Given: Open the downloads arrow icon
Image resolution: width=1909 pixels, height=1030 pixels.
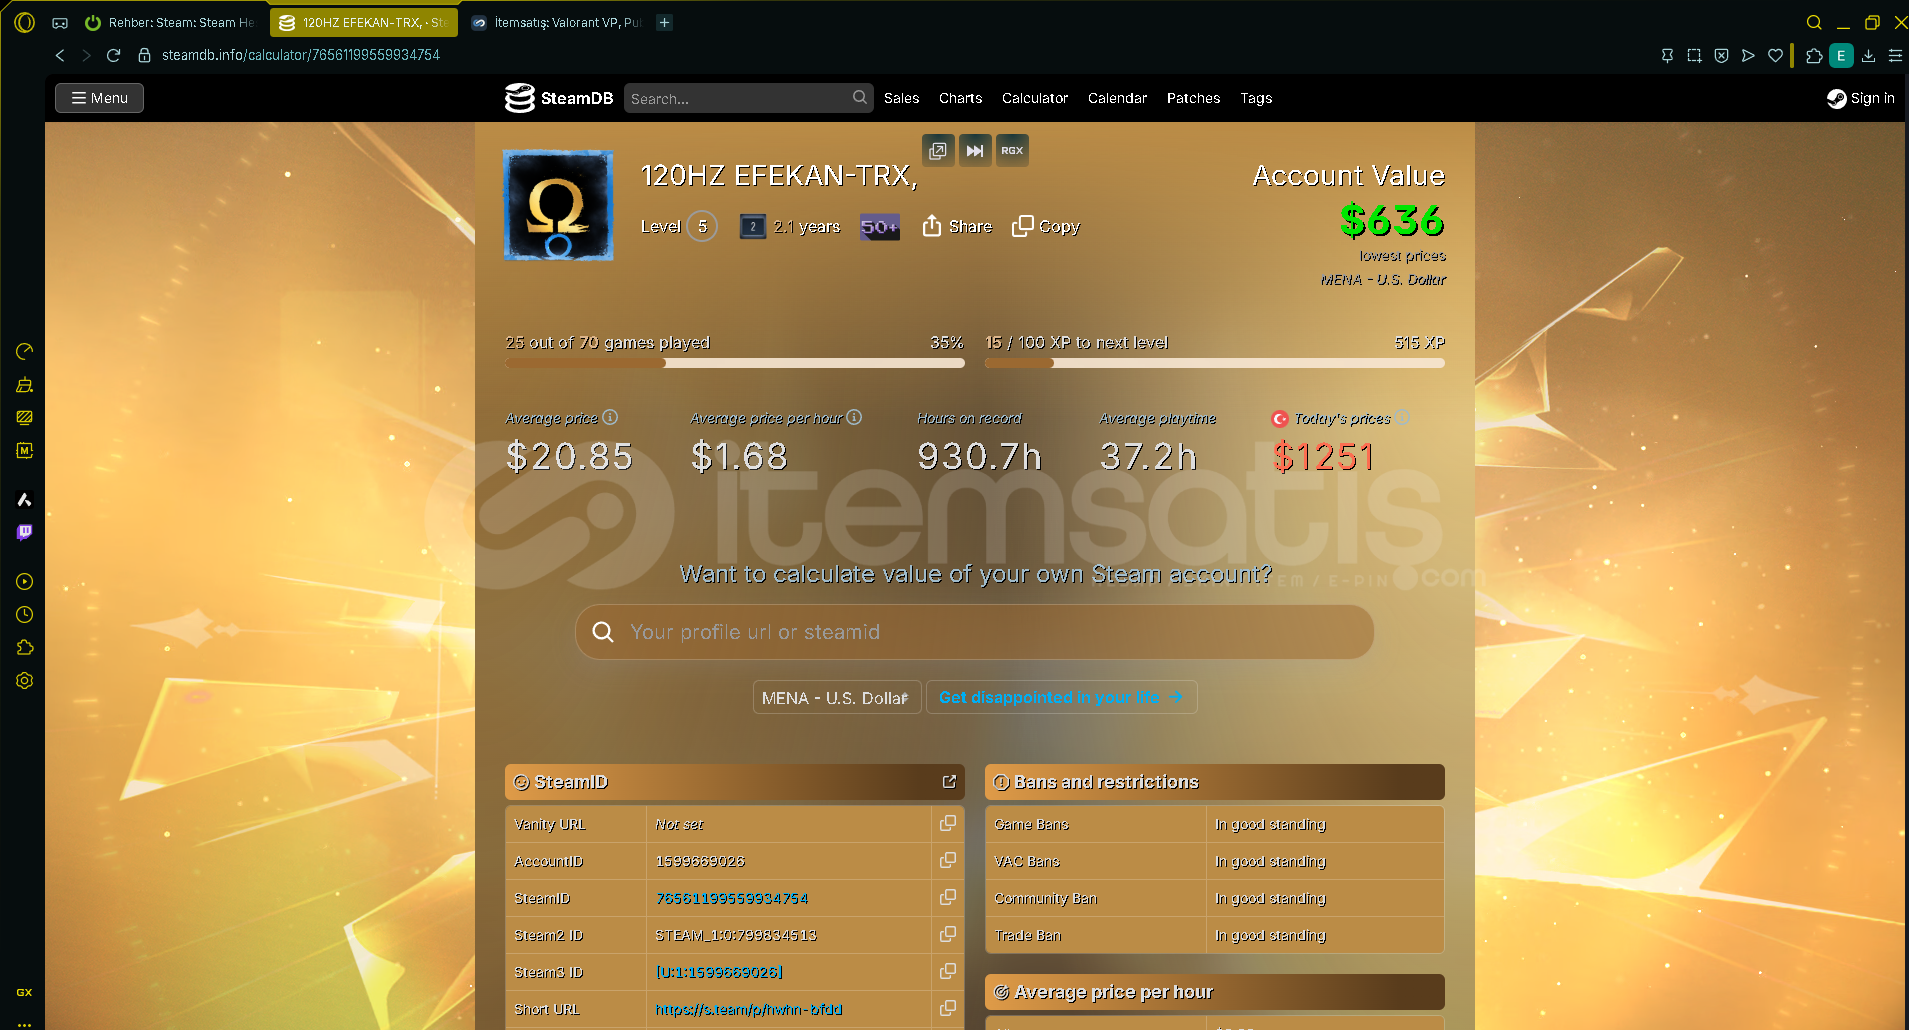Looking at the screenshot, I should click(x=1868, y=56).
